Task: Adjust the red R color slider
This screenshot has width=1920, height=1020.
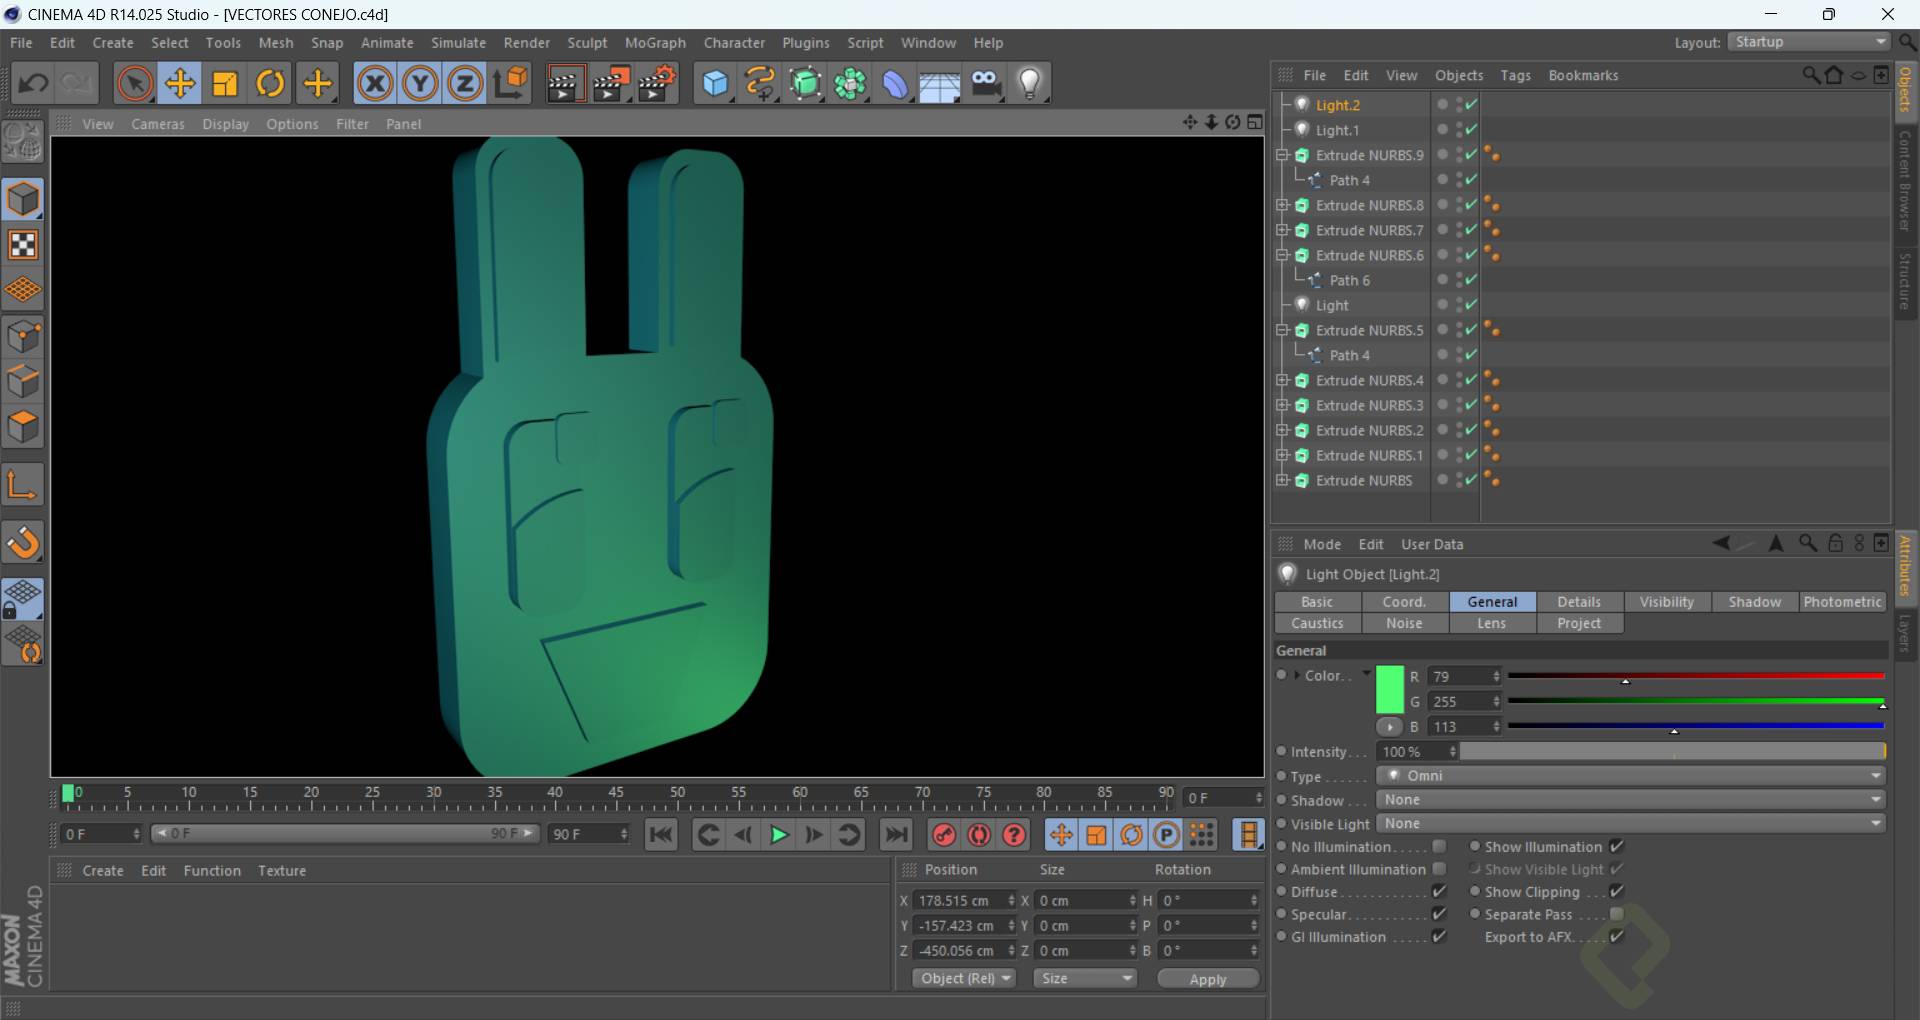Action: pos(1696,677)
